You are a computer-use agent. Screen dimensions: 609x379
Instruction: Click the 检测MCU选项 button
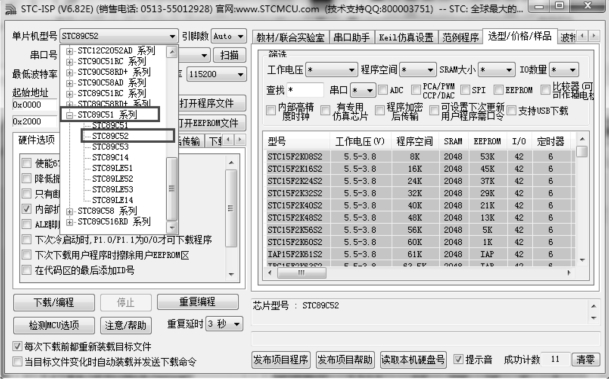(54, 325)
